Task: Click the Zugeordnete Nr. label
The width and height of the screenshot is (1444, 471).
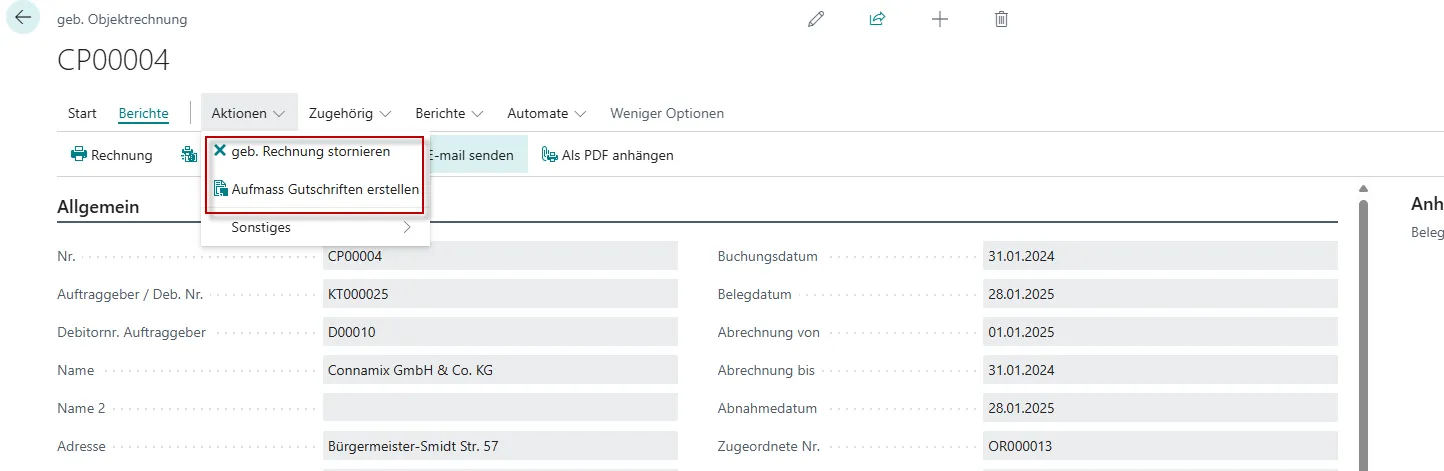Action: [x=769, y=446]
